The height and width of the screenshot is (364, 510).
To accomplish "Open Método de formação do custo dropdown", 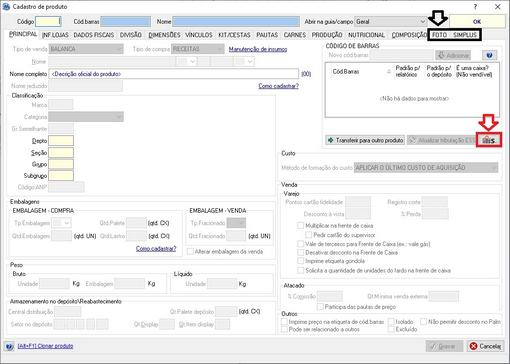I will coord(426,168).
